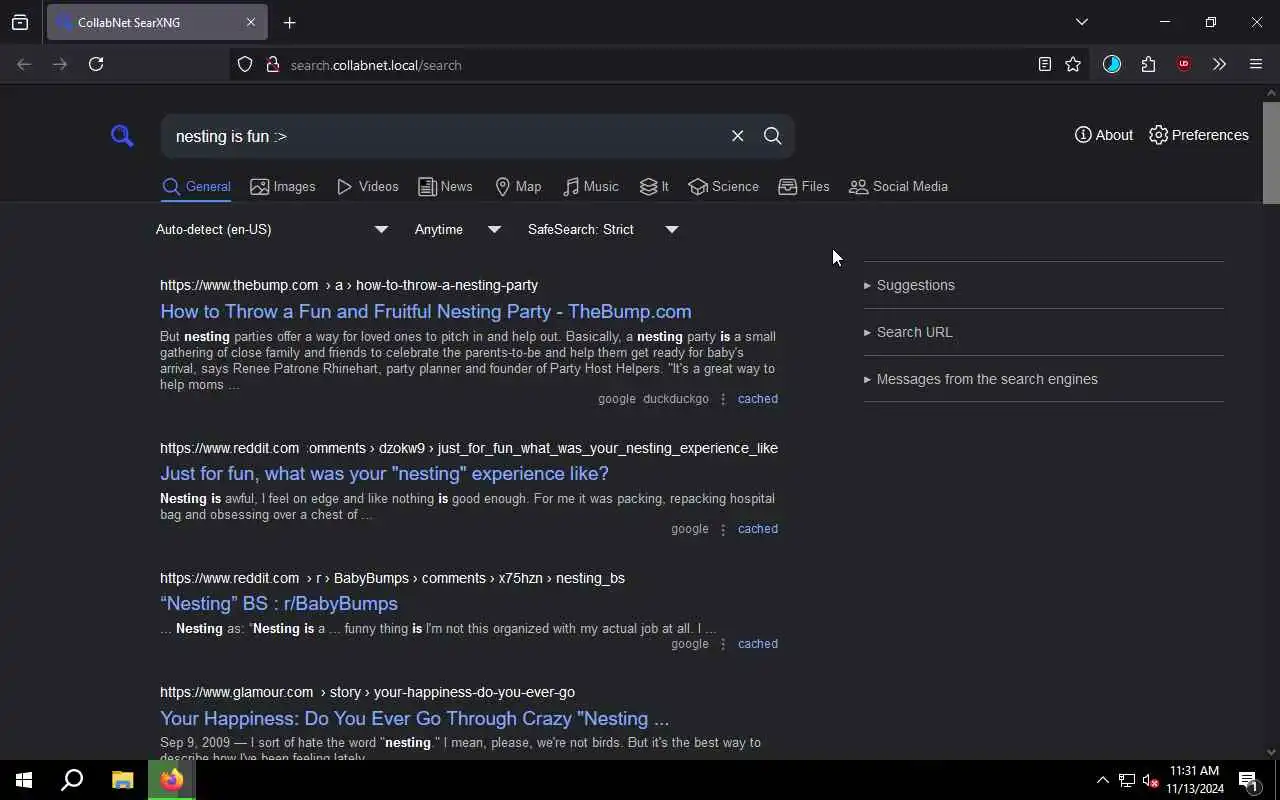Open the Windows Start menu
1280x800 pixels.
point(24,780)
